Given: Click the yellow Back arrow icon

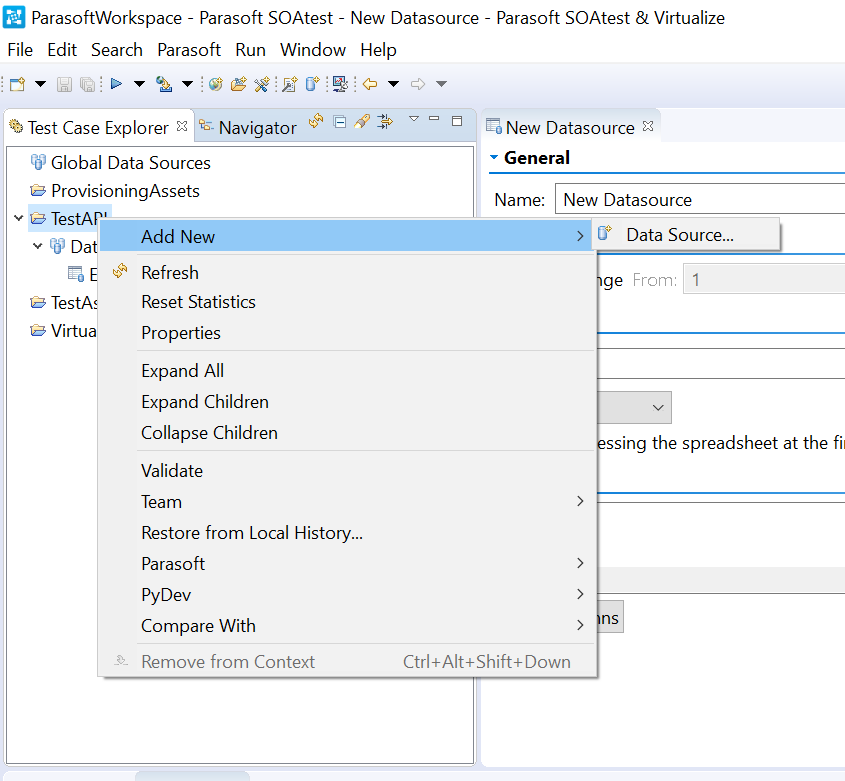Looking at the screenshot, I should tap(370, 84).
